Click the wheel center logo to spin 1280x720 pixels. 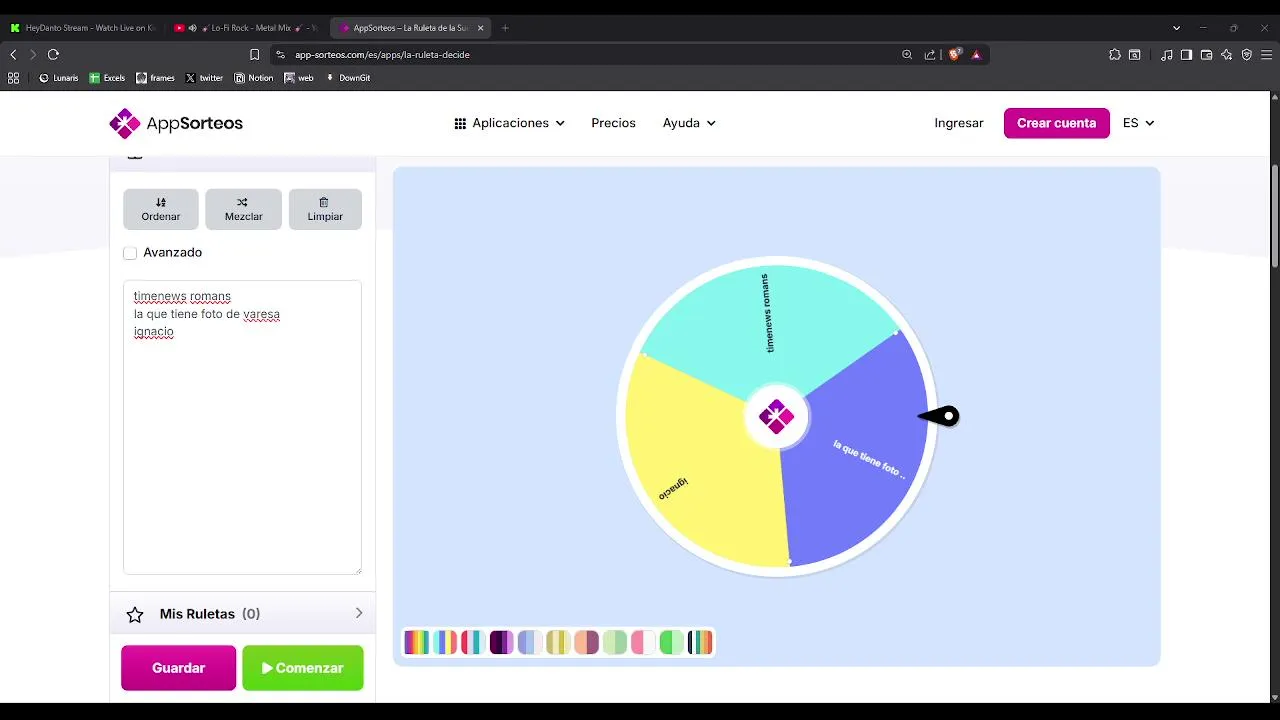point(776,416)
